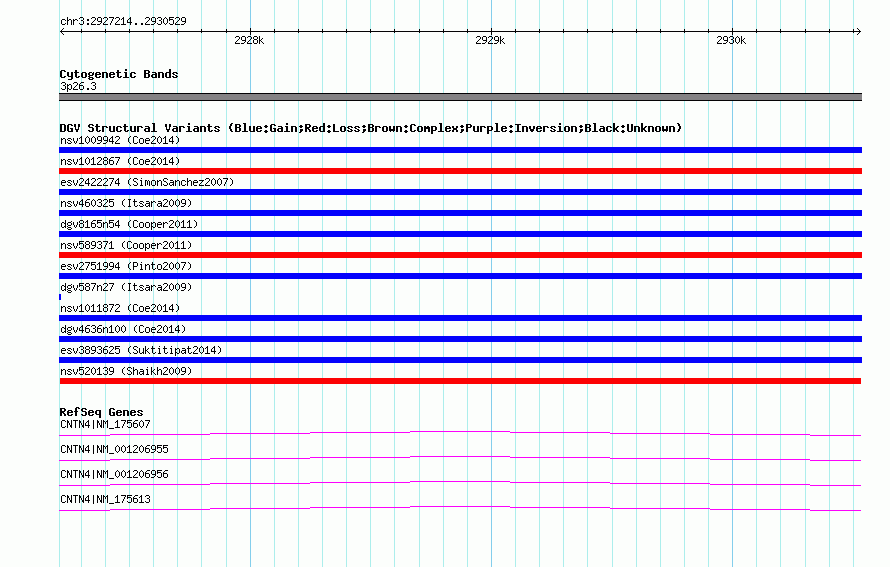Select the blue bar under nsv460325

coord(460,213)
